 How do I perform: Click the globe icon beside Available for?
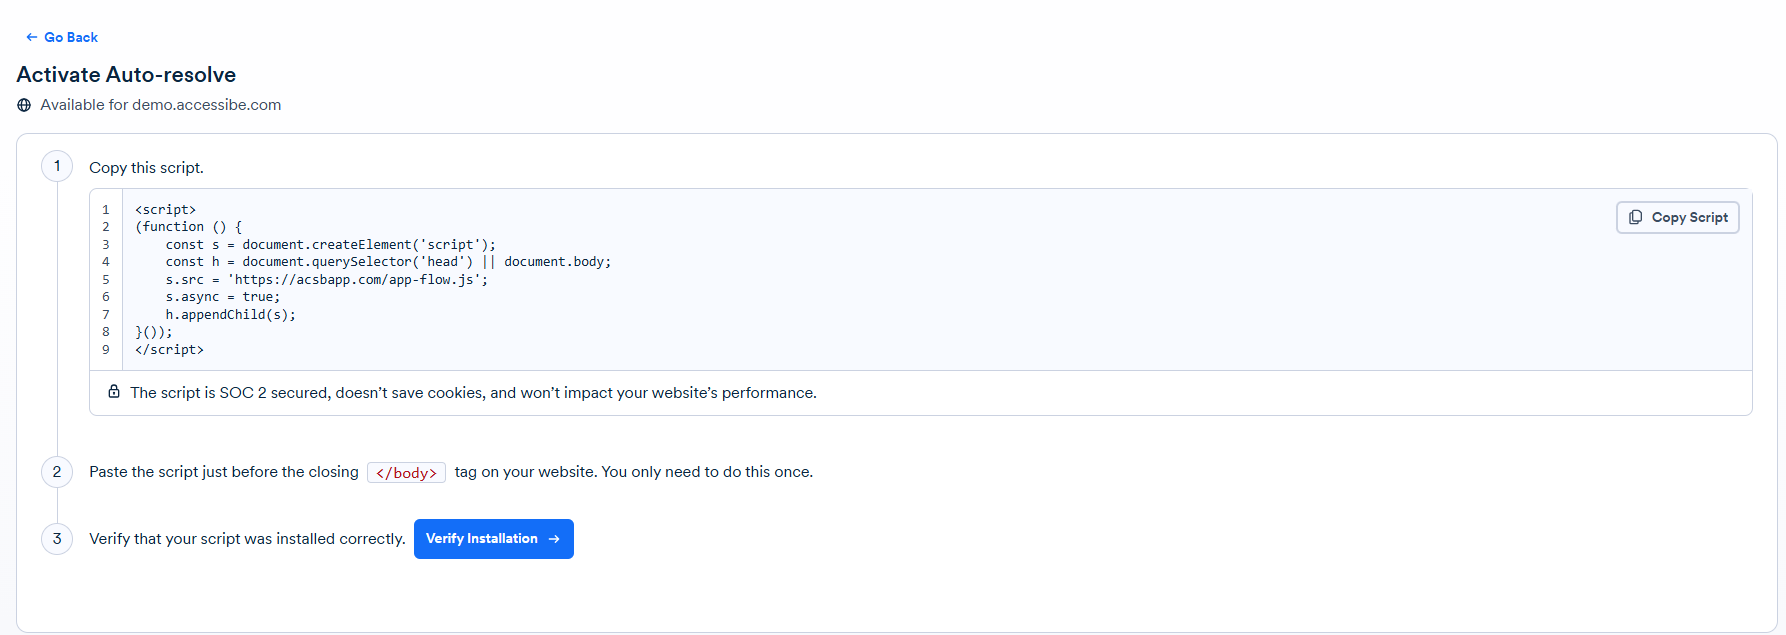pyautogui.click(x=24, y=105)
